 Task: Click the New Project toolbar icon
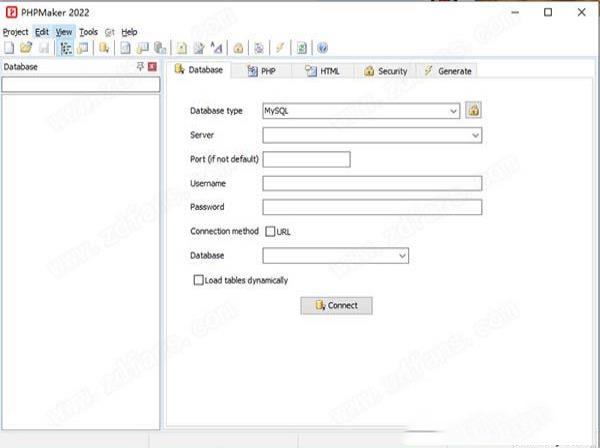(9, 47)
